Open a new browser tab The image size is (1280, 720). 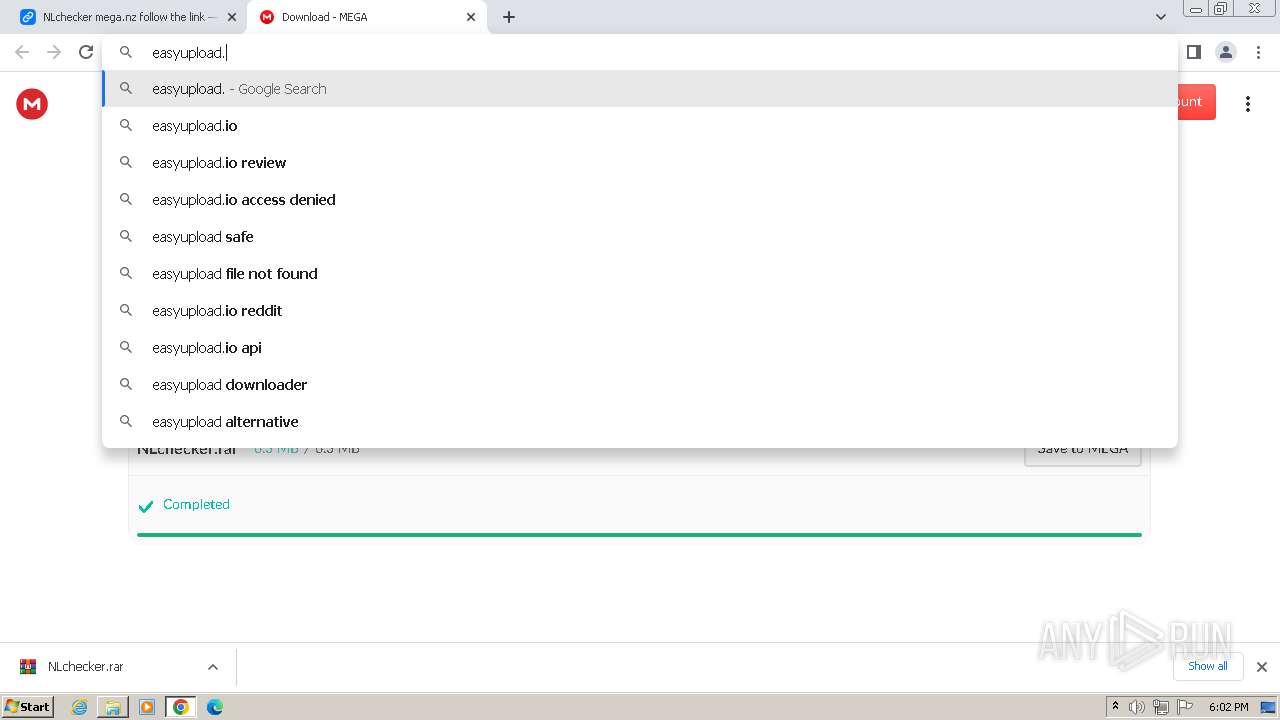pos(509,17)
